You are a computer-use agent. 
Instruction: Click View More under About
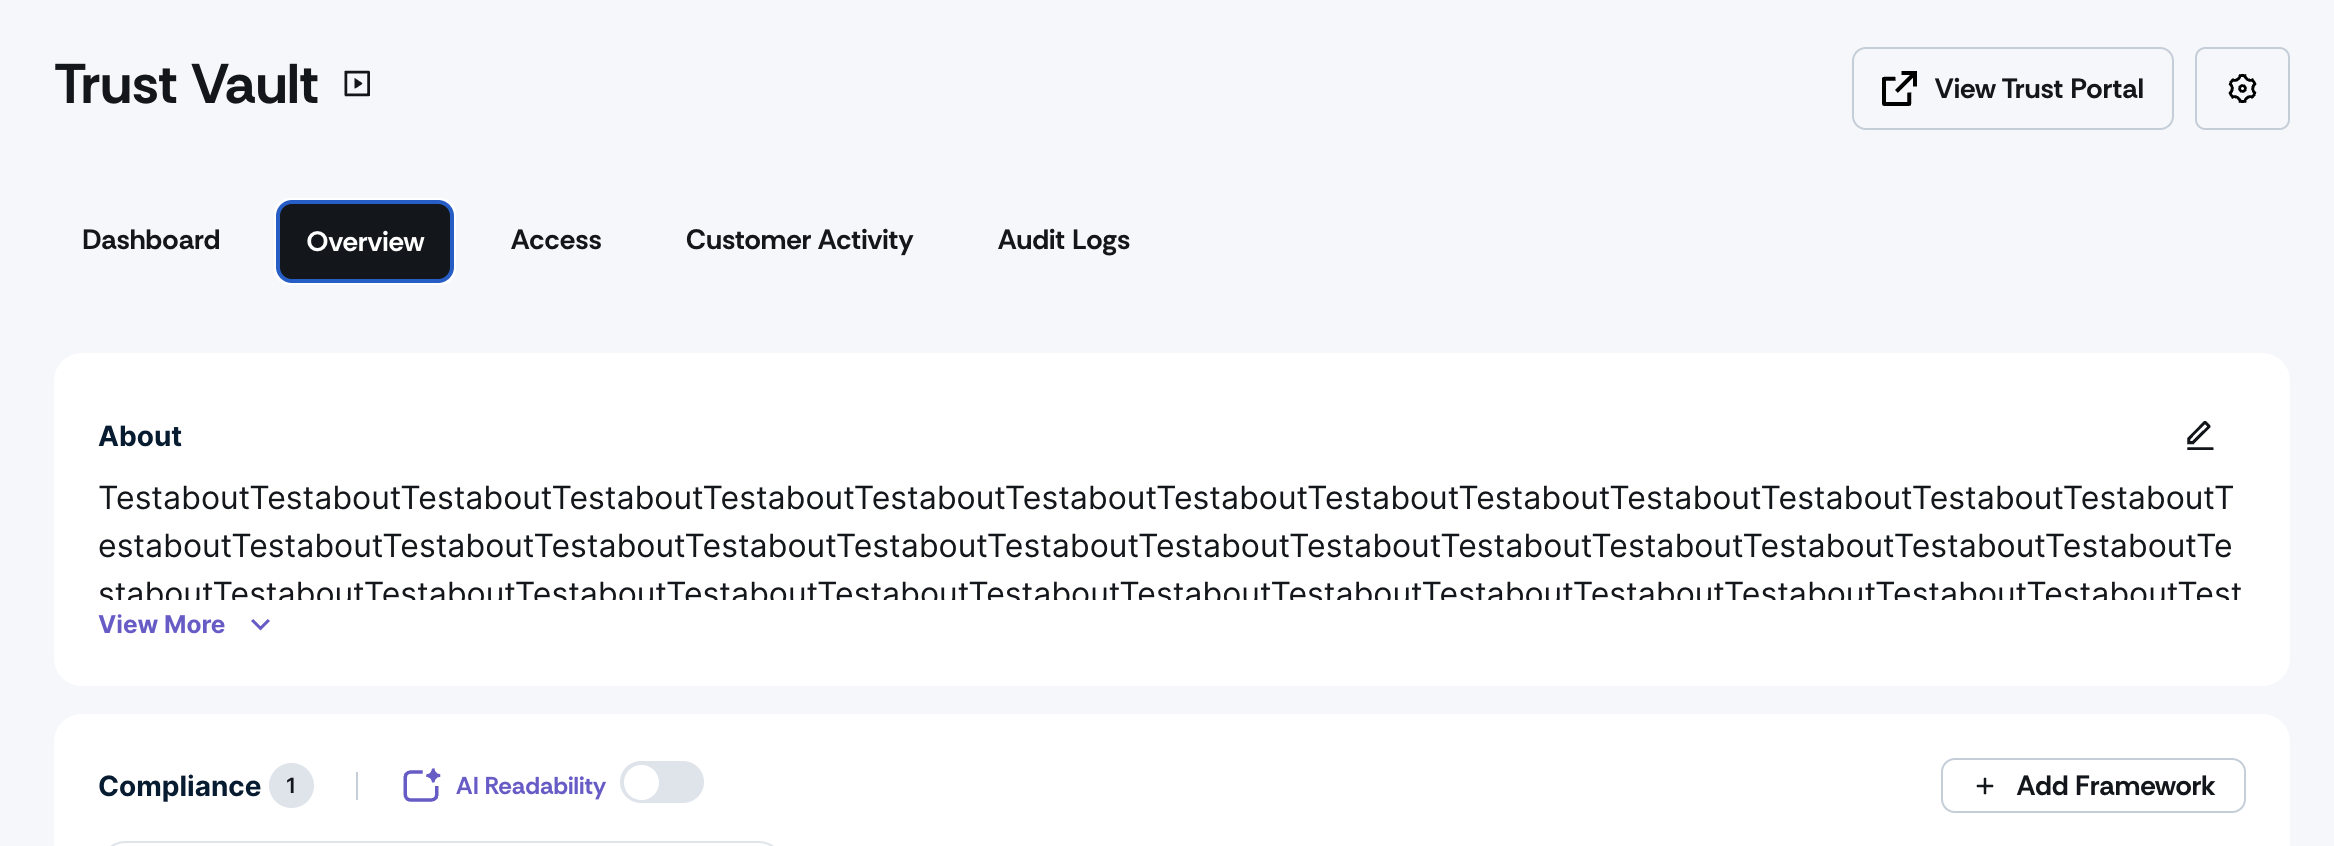click(x=162, y=625)
